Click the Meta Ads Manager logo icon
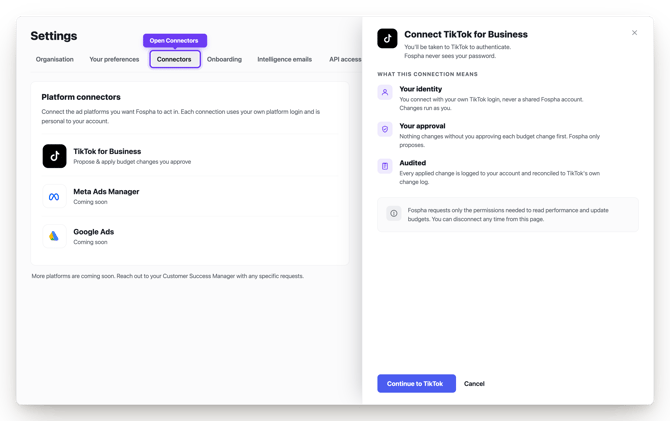The width and height of the screenshot is (670, 421). point(54,197)
